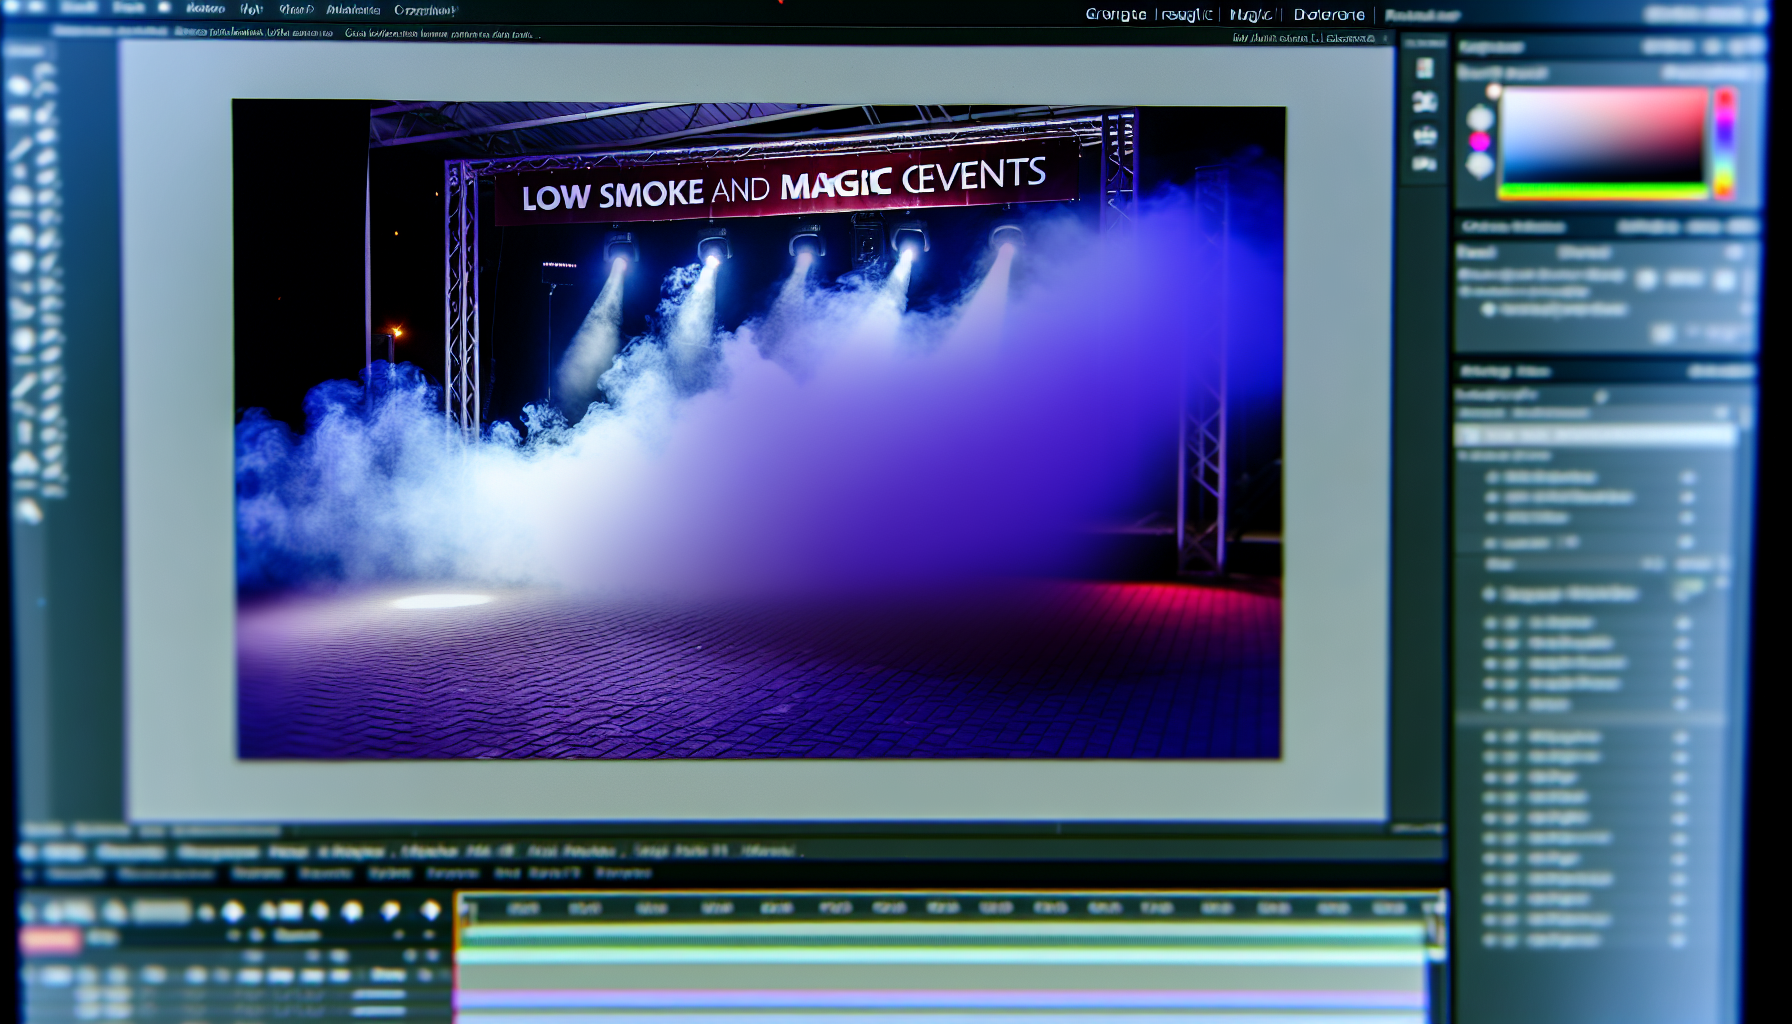This screenshot has height=1024, width=1792.
Task: Select the highlighted row in the layers list
Action: (x=1595, y=435)
